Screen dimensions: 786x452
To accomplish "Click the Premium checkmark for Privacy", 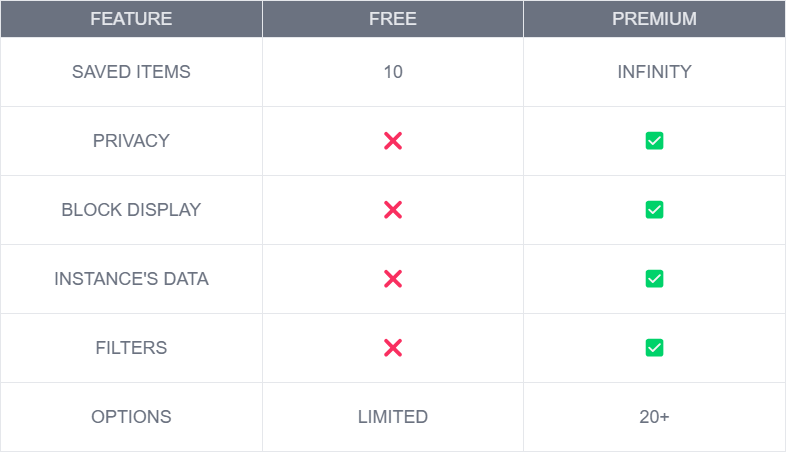I will pyautogui.click(x=654, y=141).
